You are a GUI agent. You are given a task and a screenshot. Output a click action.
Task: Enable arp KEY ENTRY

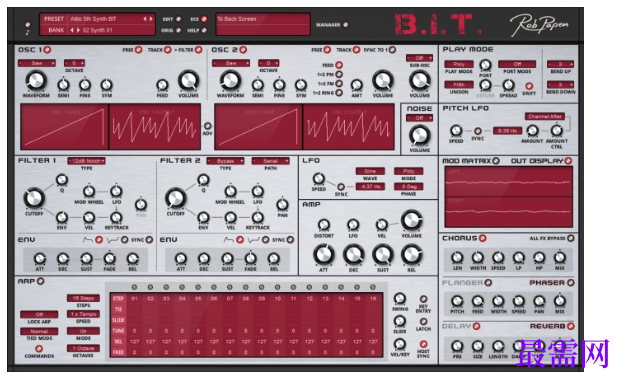423,299
